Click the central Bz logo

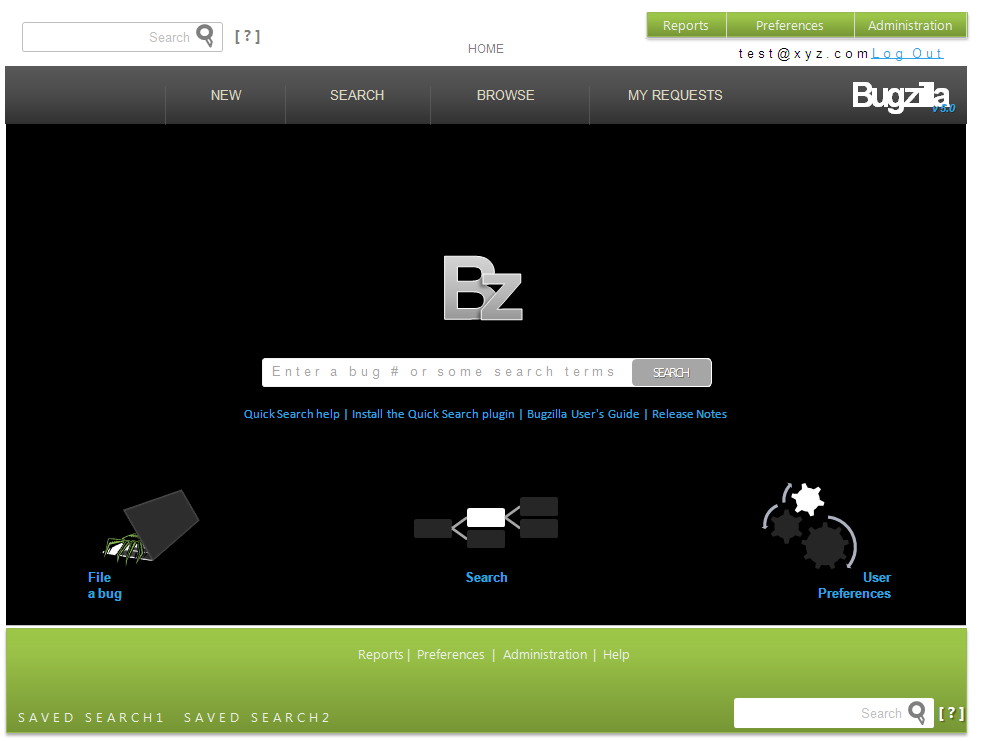[x=483, y=288]
